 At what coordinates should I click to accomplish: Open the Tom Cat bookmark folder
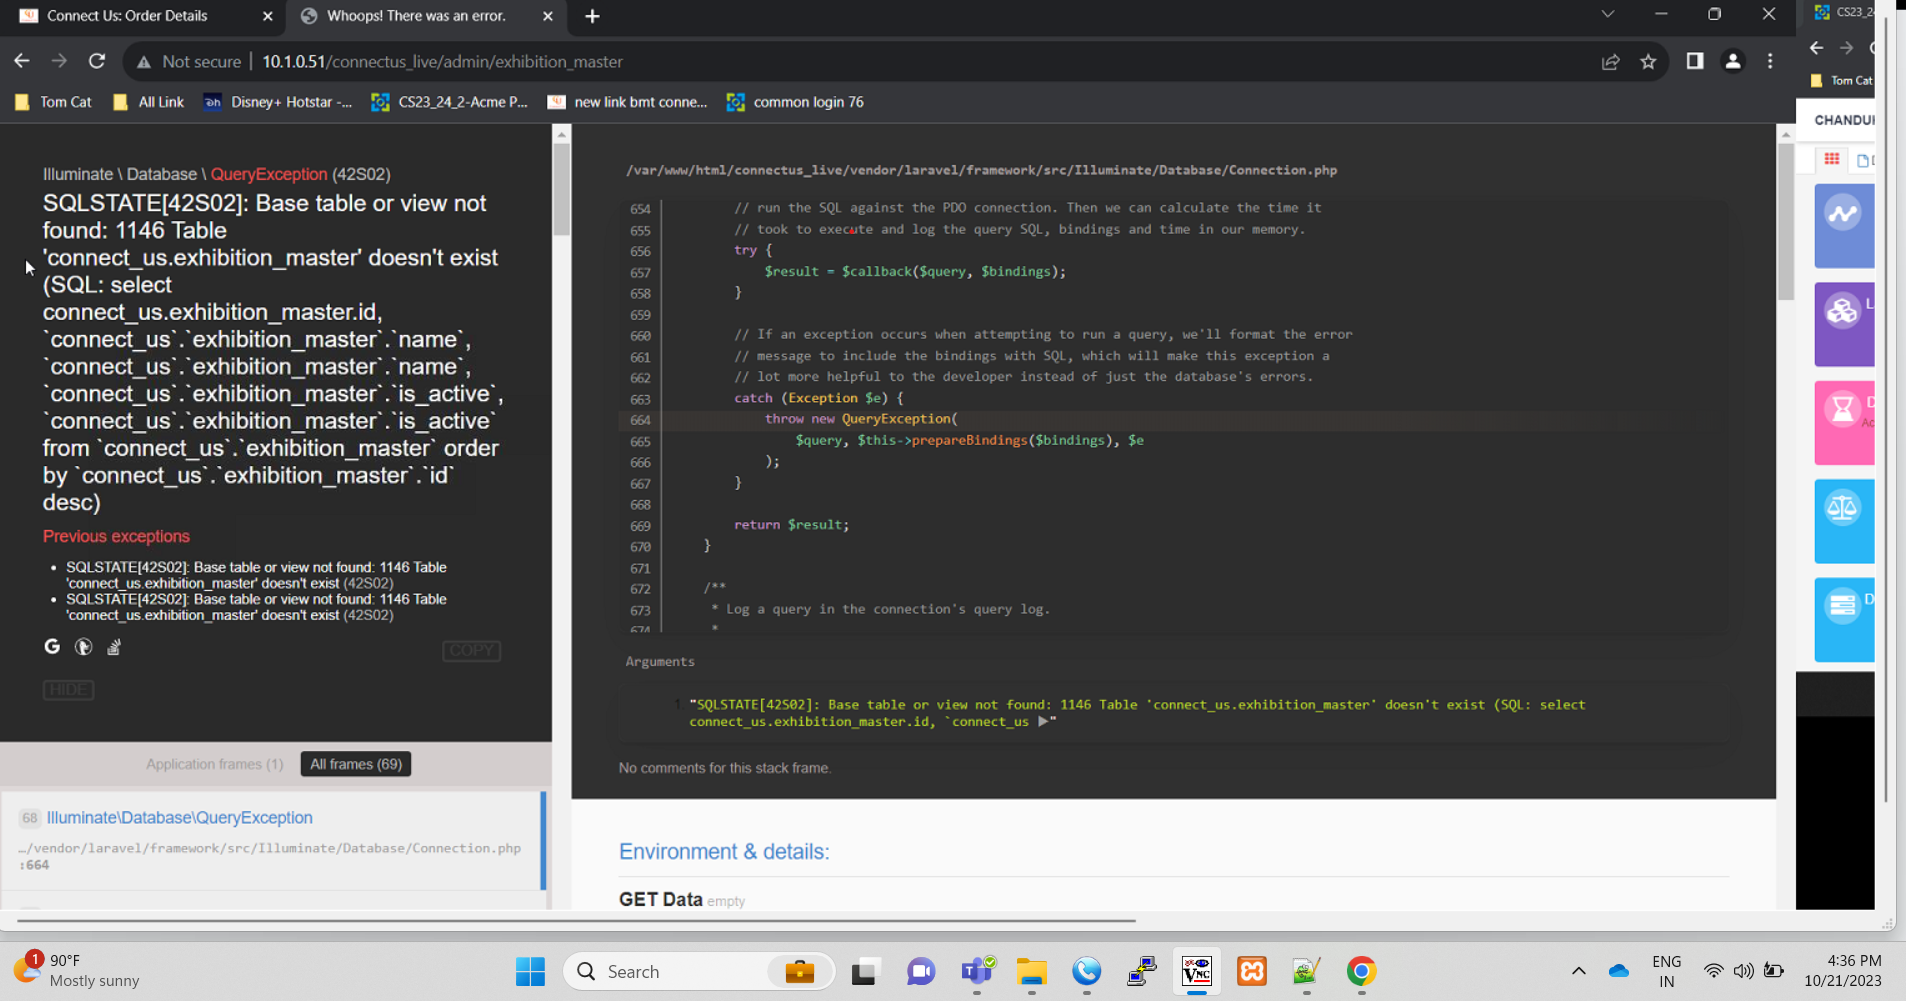[x=53, y=102]
